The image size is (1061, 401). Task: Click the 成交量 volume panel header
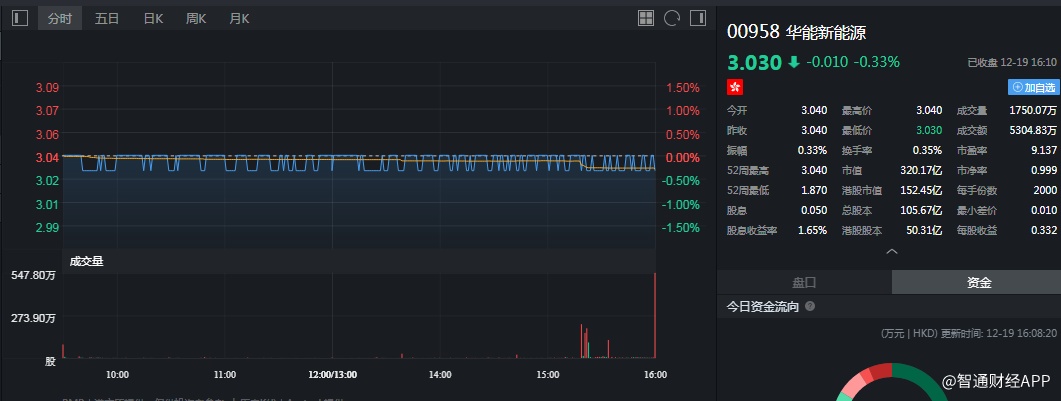[86, 262]
